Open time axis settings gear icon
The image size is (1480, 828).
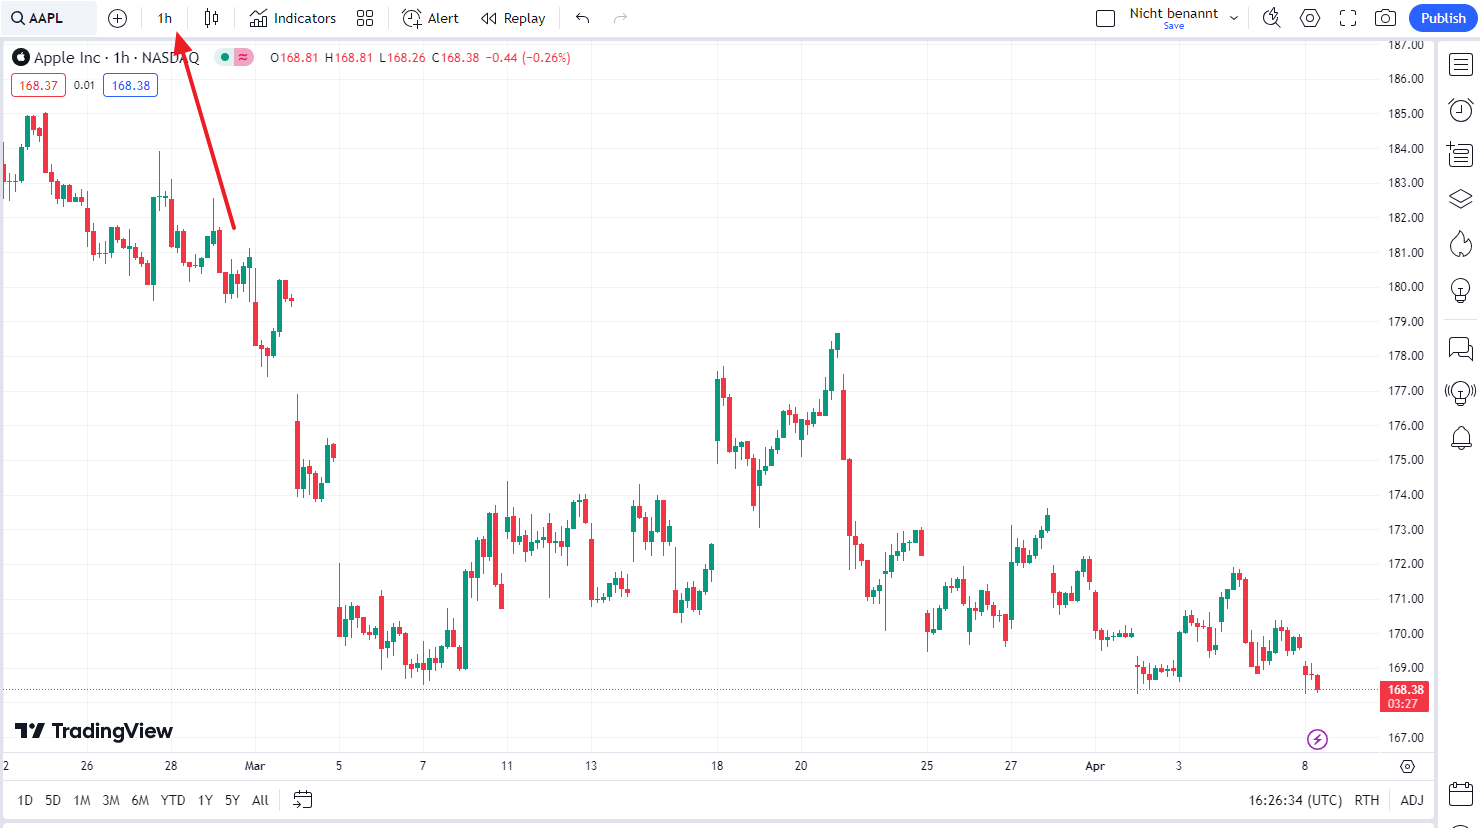pos(1408,766)
